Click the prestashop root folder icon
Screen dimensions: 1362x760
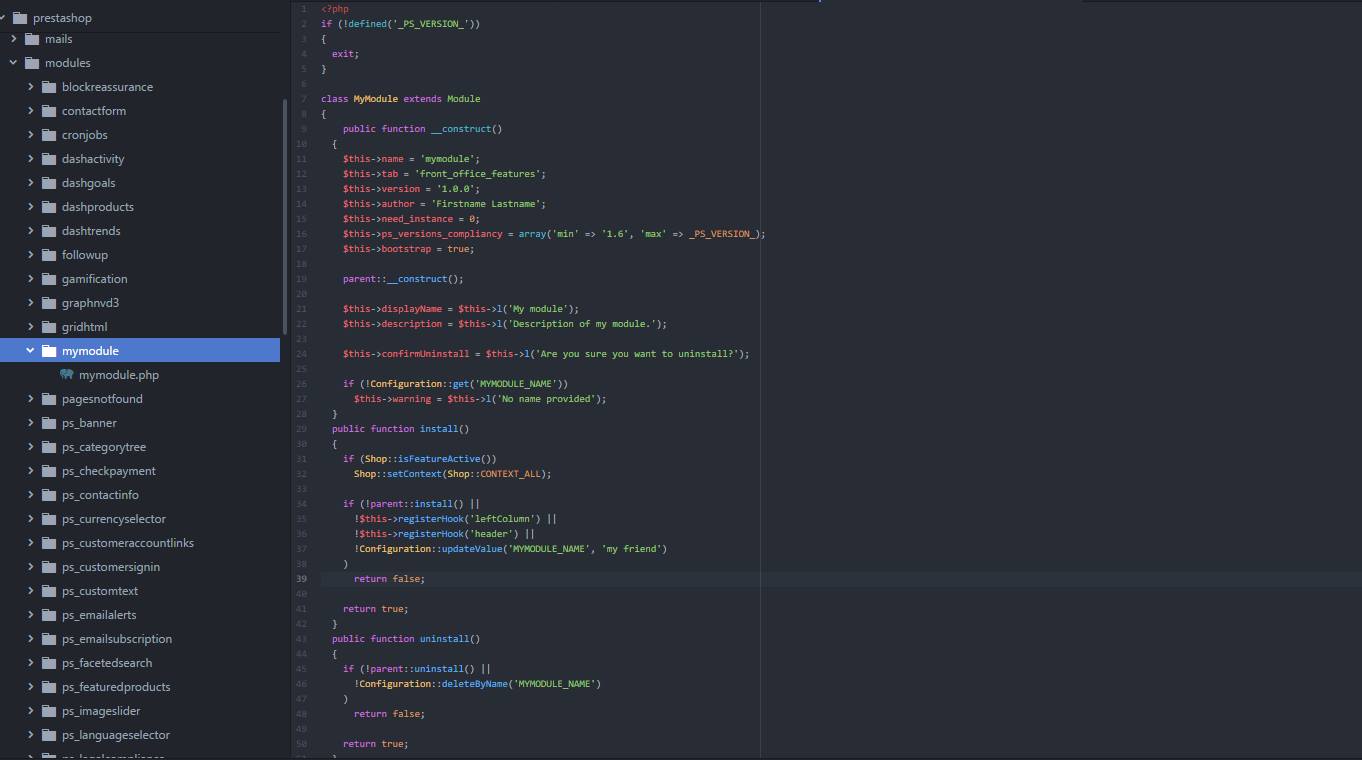click(x=20, y=18)
